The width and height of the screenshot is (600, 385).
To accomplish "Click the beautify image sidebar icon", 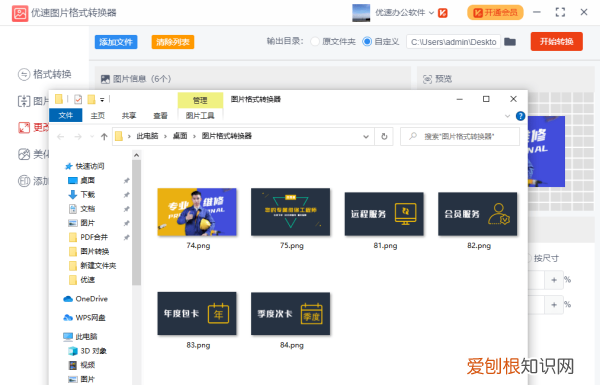I will 24,154.
